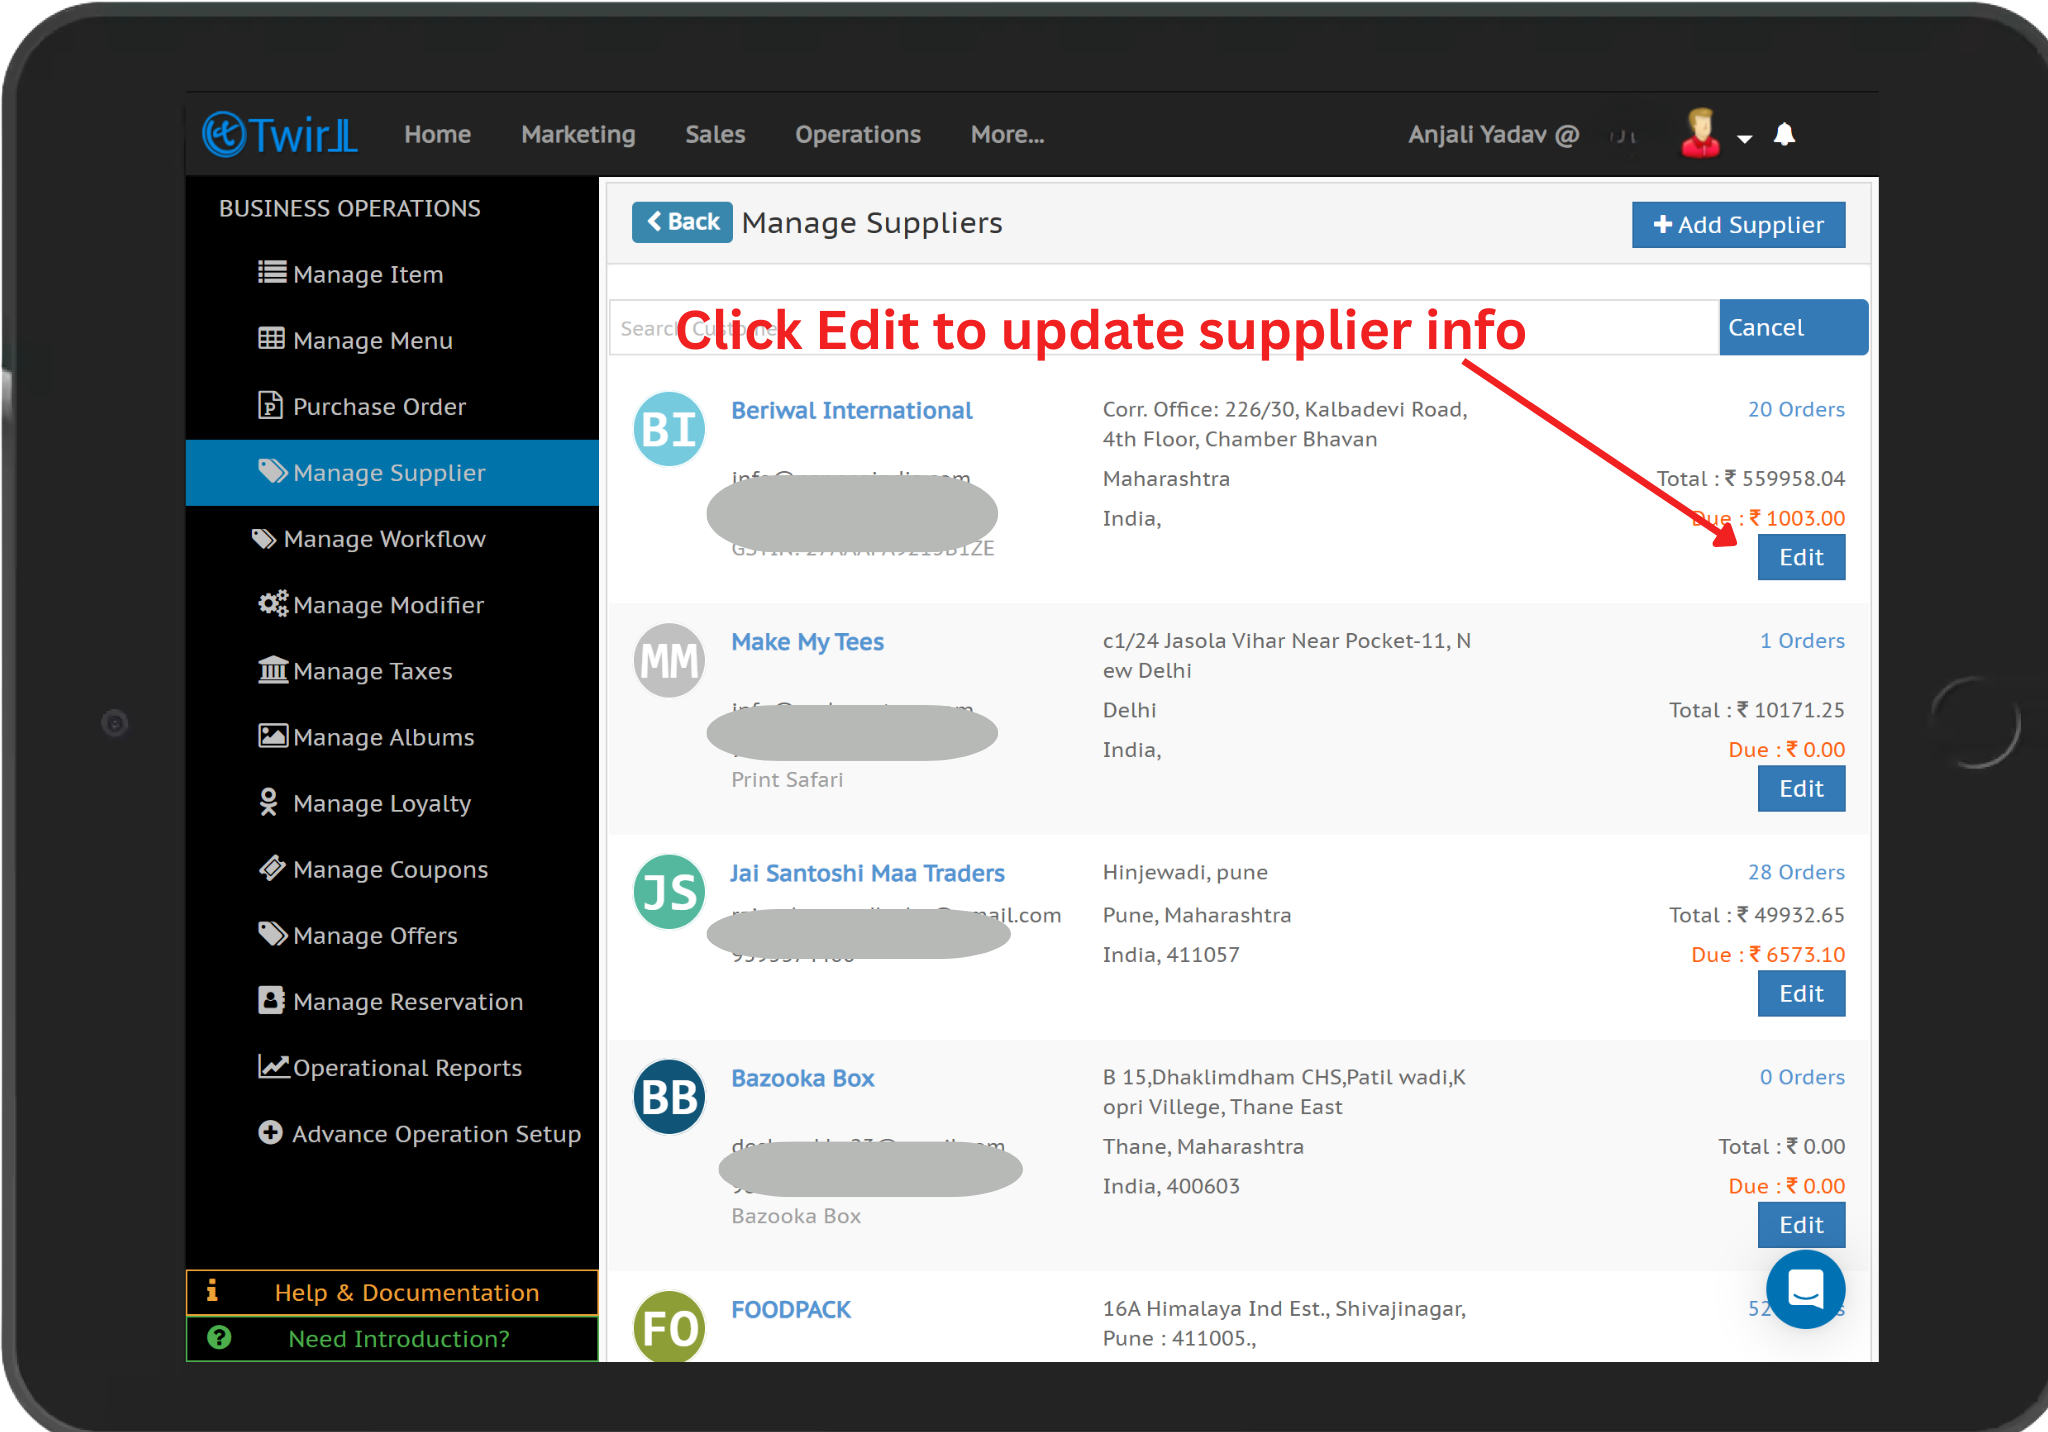Click the Help info icon
2048x1432 pixels.
(212, 1291)
